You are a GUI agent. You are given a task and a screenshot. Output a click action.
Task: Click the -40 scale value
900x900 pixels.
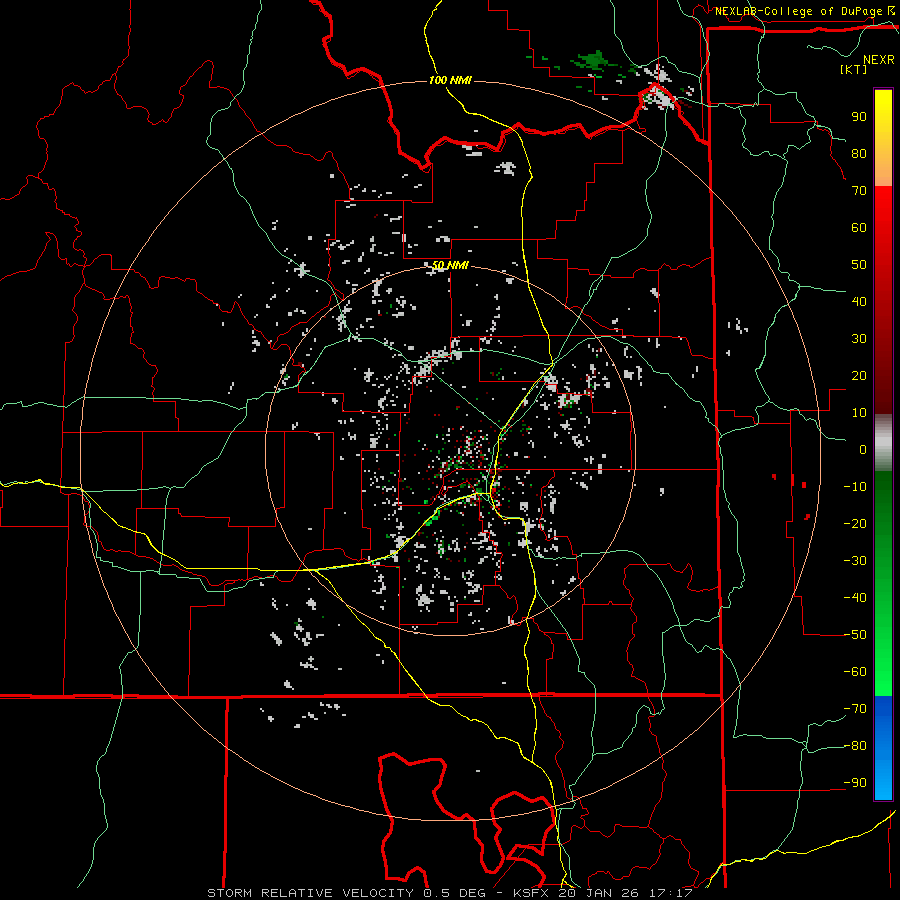click(x=855, y=598)
